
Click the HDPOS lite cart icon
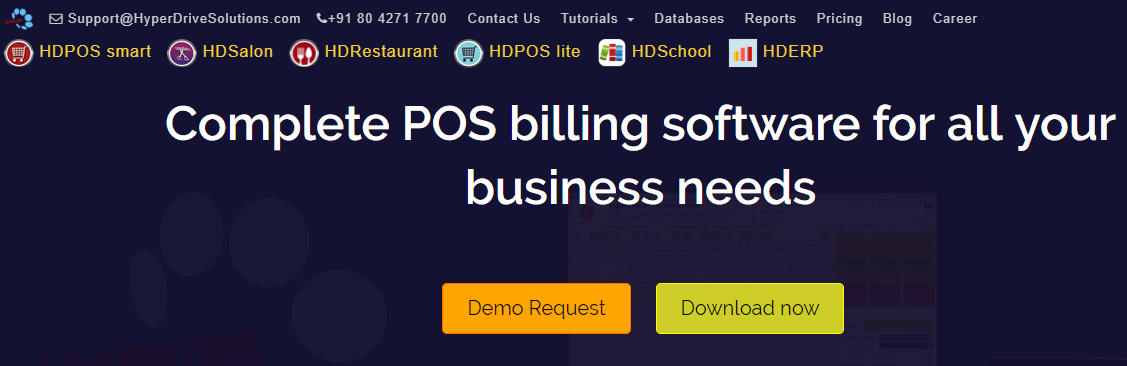click(469, 52)
